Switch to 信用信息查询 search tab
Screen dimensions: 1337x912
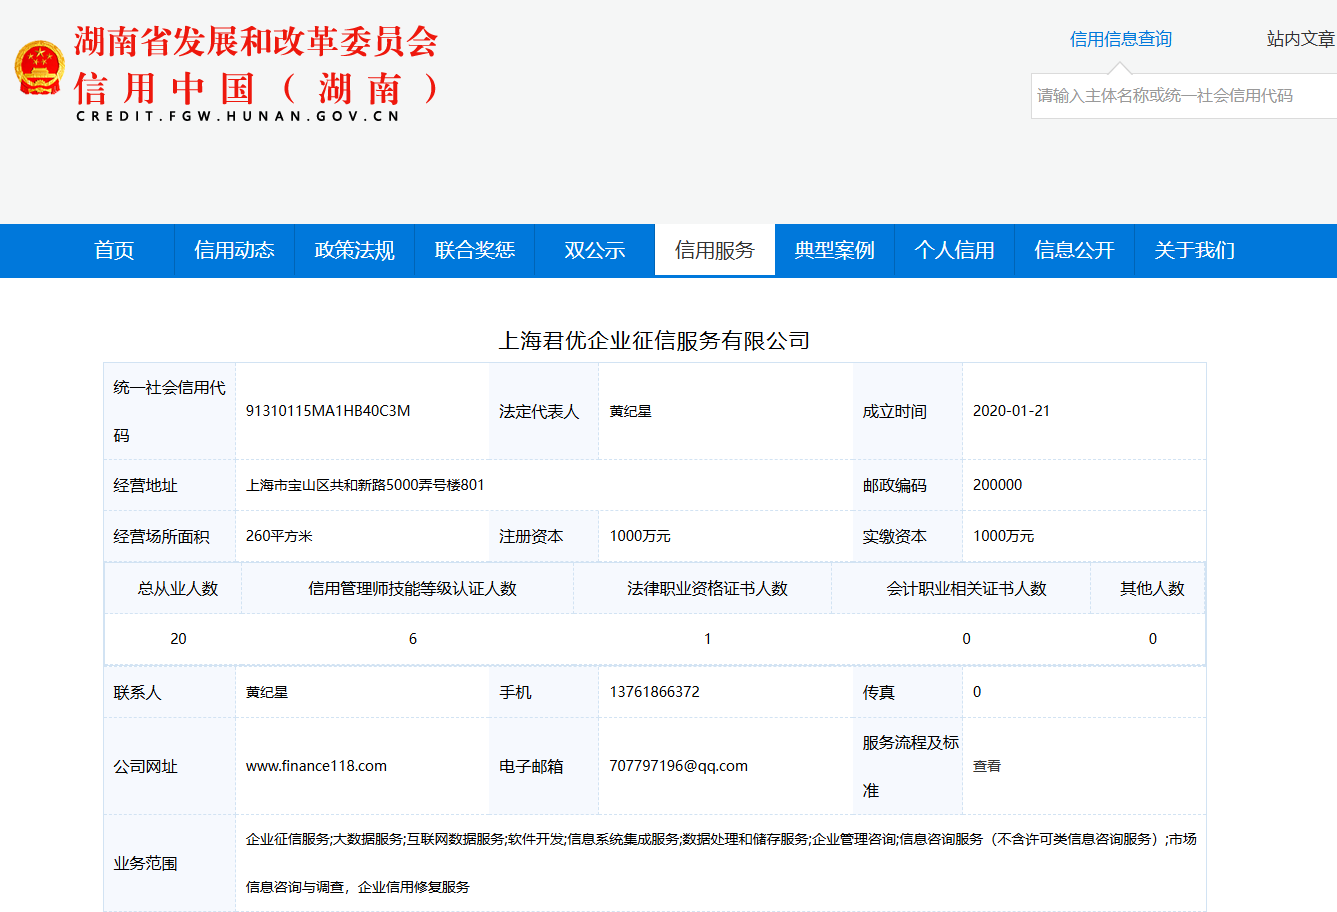coord(1120,39)
